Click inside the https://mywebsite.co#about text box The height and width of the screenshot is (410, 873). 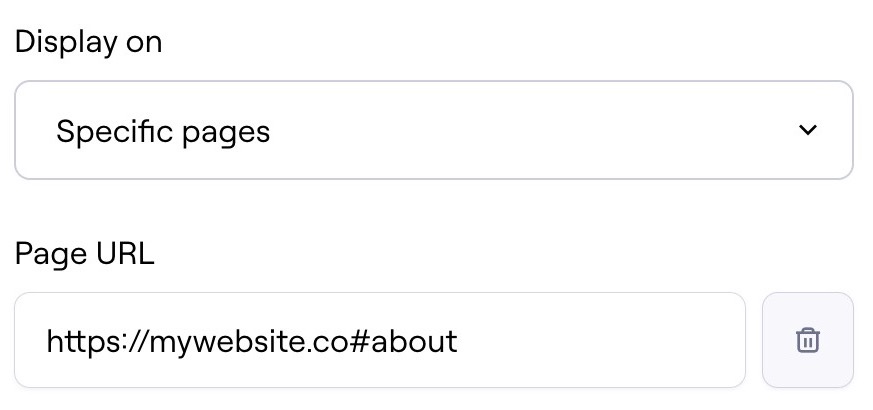(379, 341)
